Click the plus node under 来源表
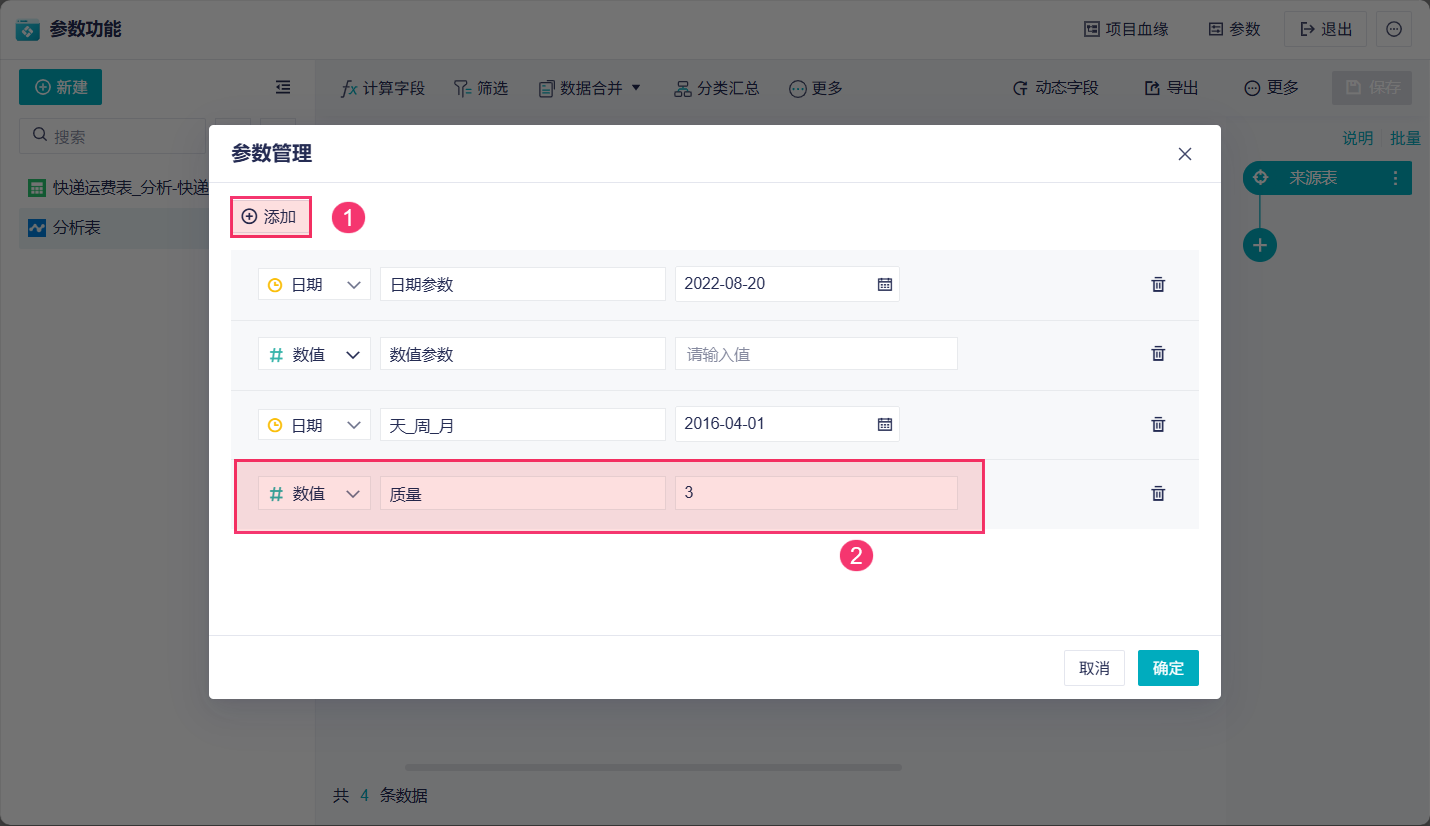 tap(1260, 244)
